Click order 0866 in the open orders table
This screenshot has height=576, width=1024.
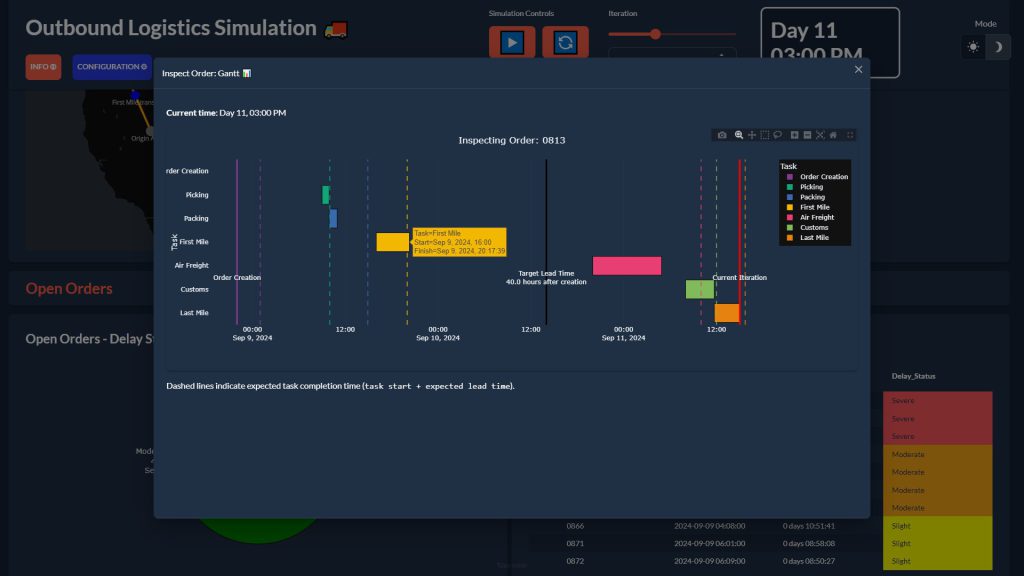575,526
